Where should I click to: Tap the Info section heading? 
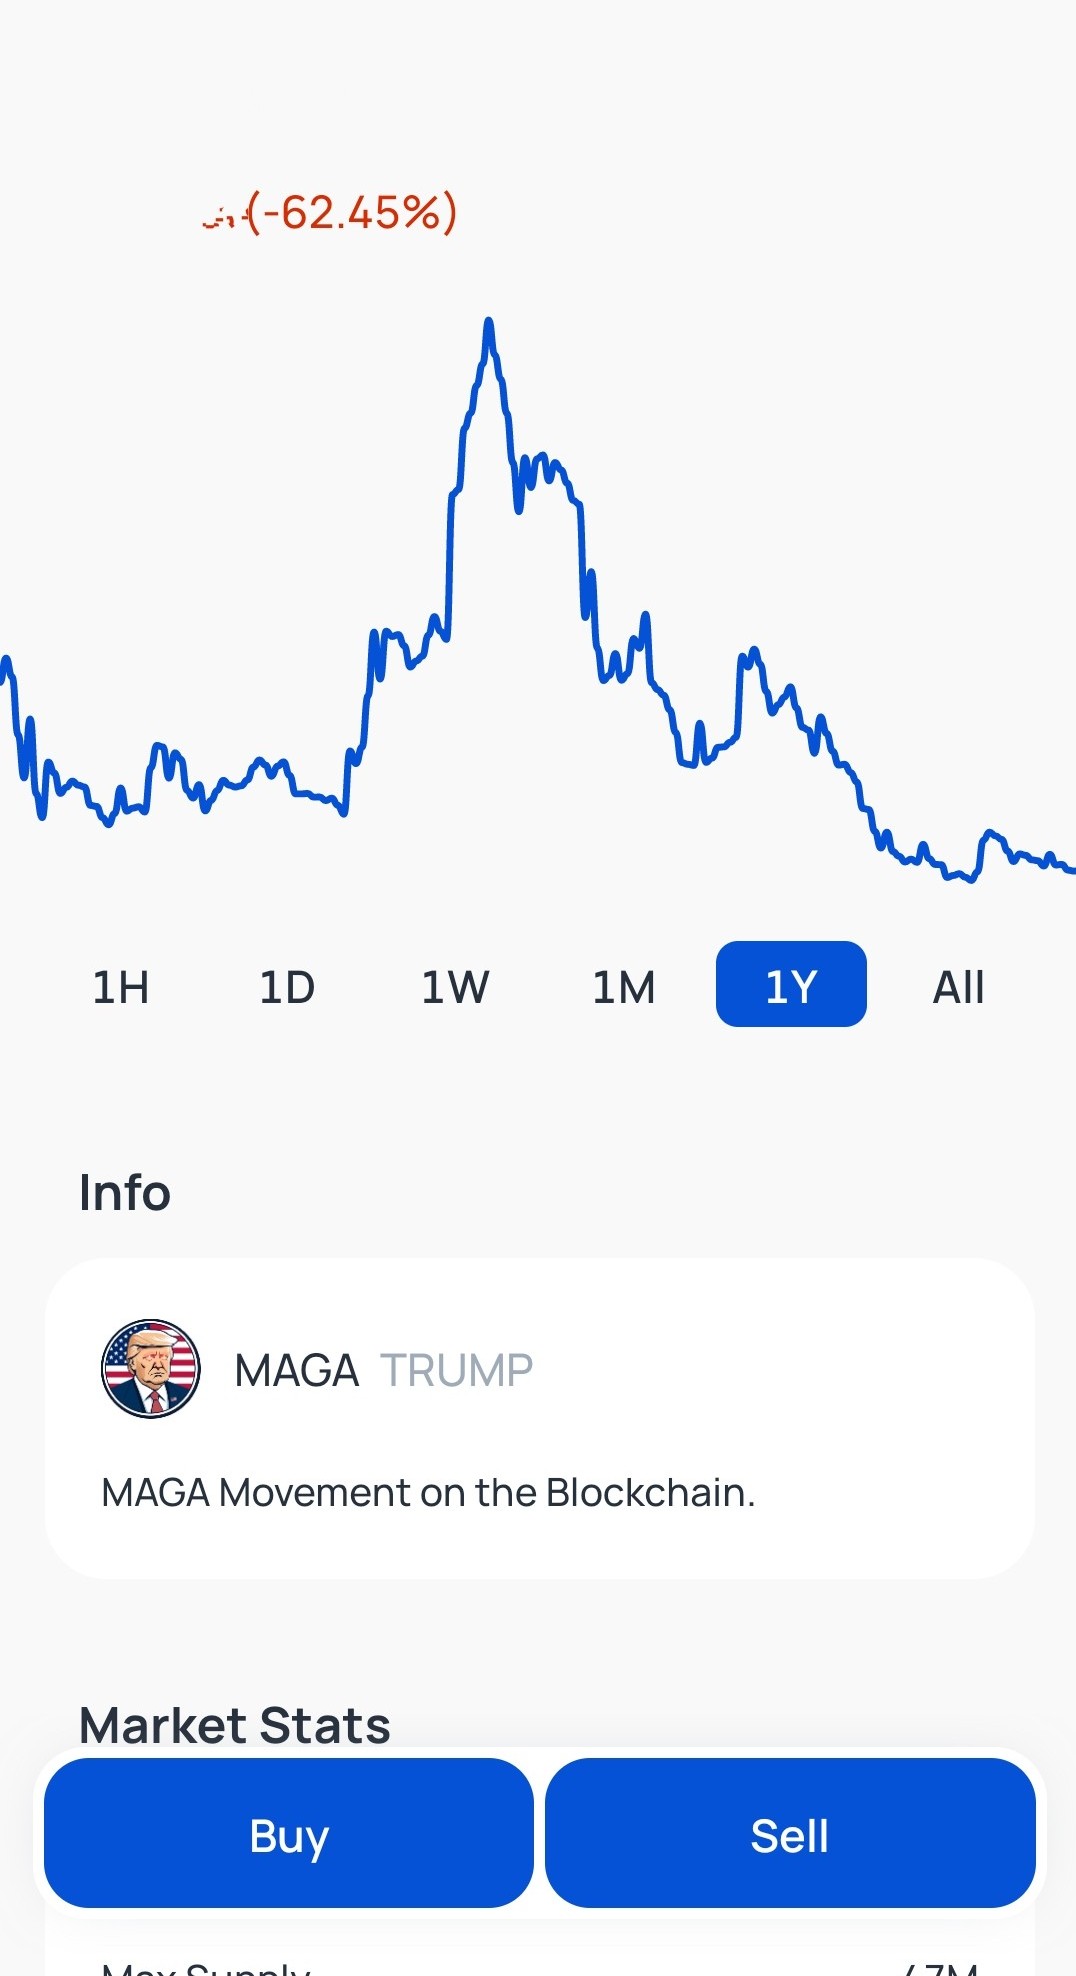click(125, 1192)
